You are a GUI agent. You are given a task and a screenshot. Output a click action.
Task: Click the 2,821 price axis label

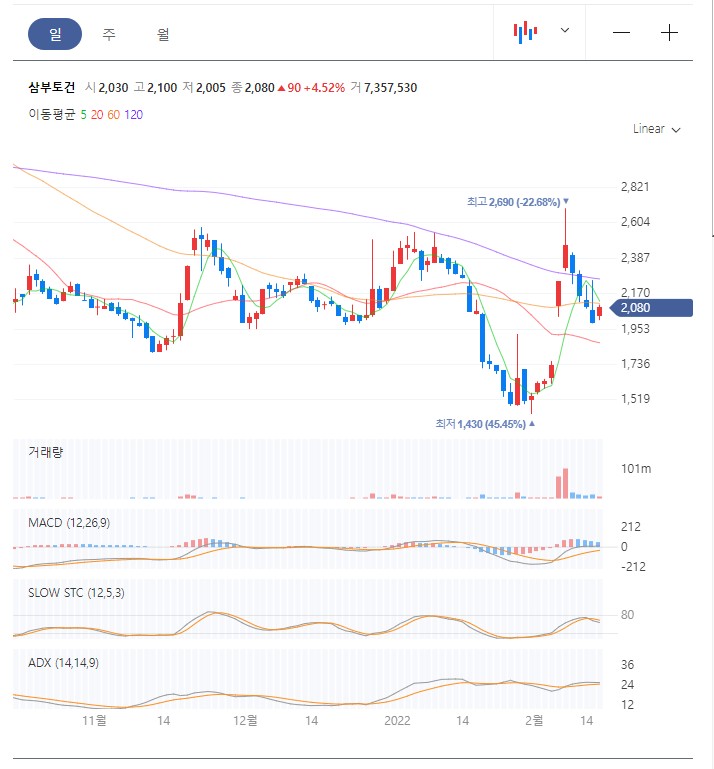pos(635,187)
